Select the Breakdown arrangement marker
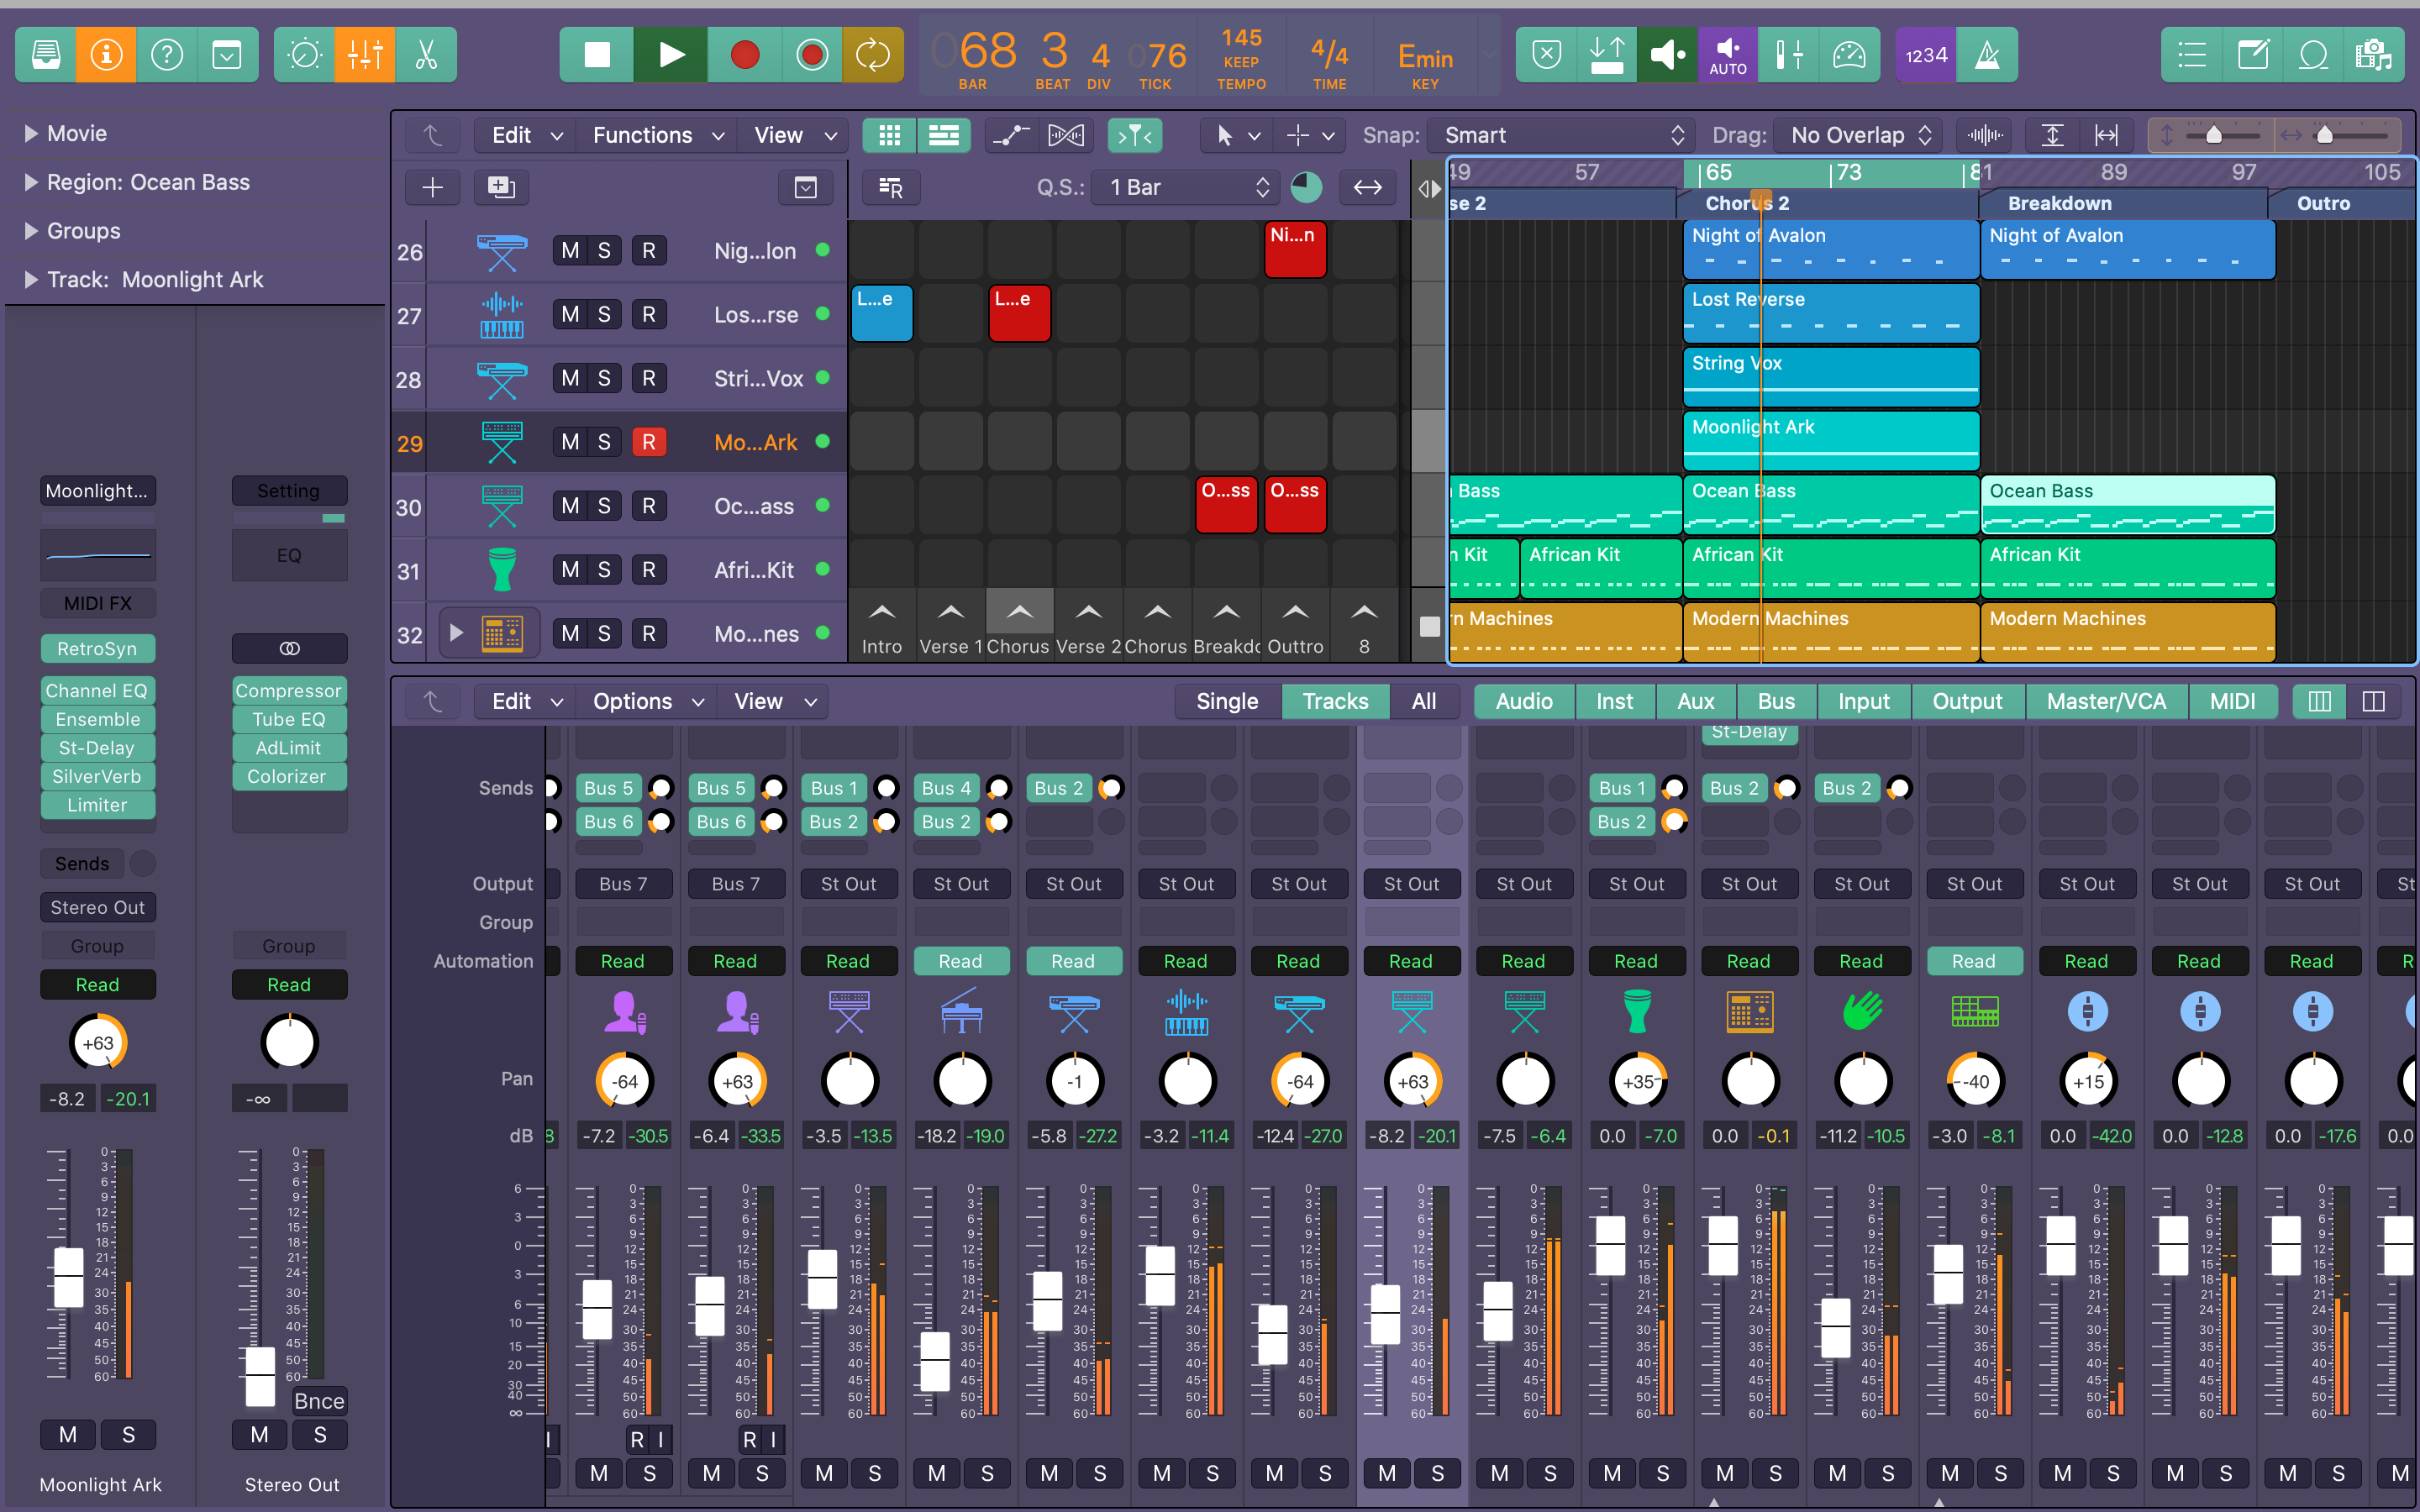This screenshot has height=1512, width=2420. 2060,203
